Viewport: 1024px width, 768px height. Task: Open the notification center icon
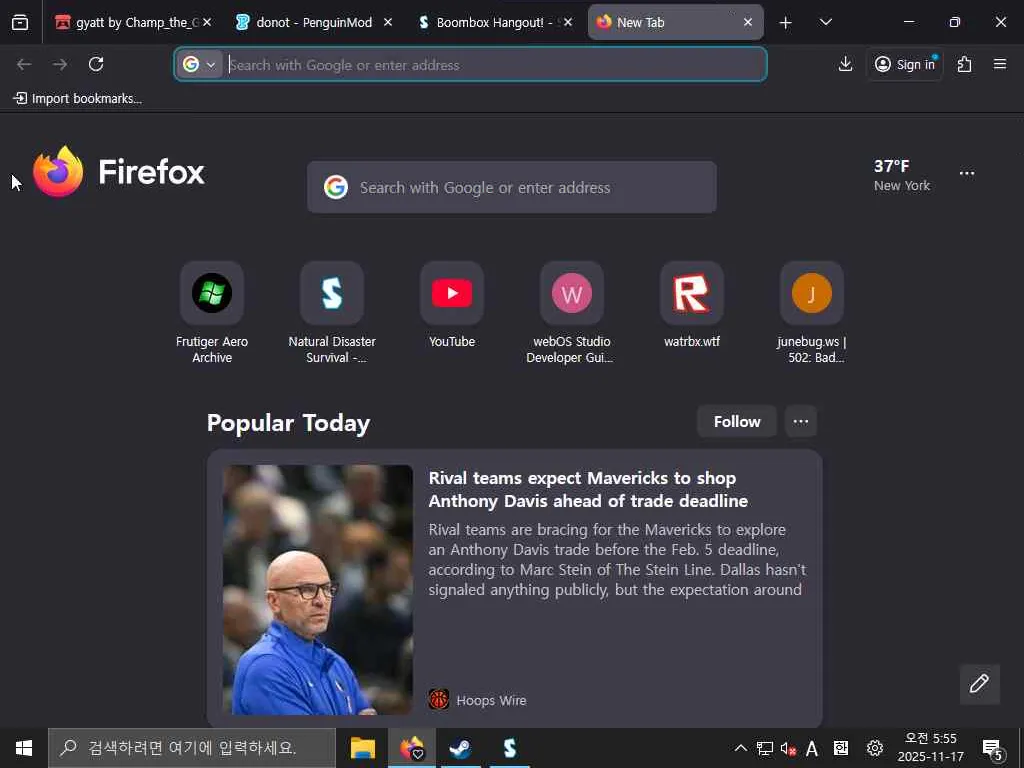click(x=992, y=750)
